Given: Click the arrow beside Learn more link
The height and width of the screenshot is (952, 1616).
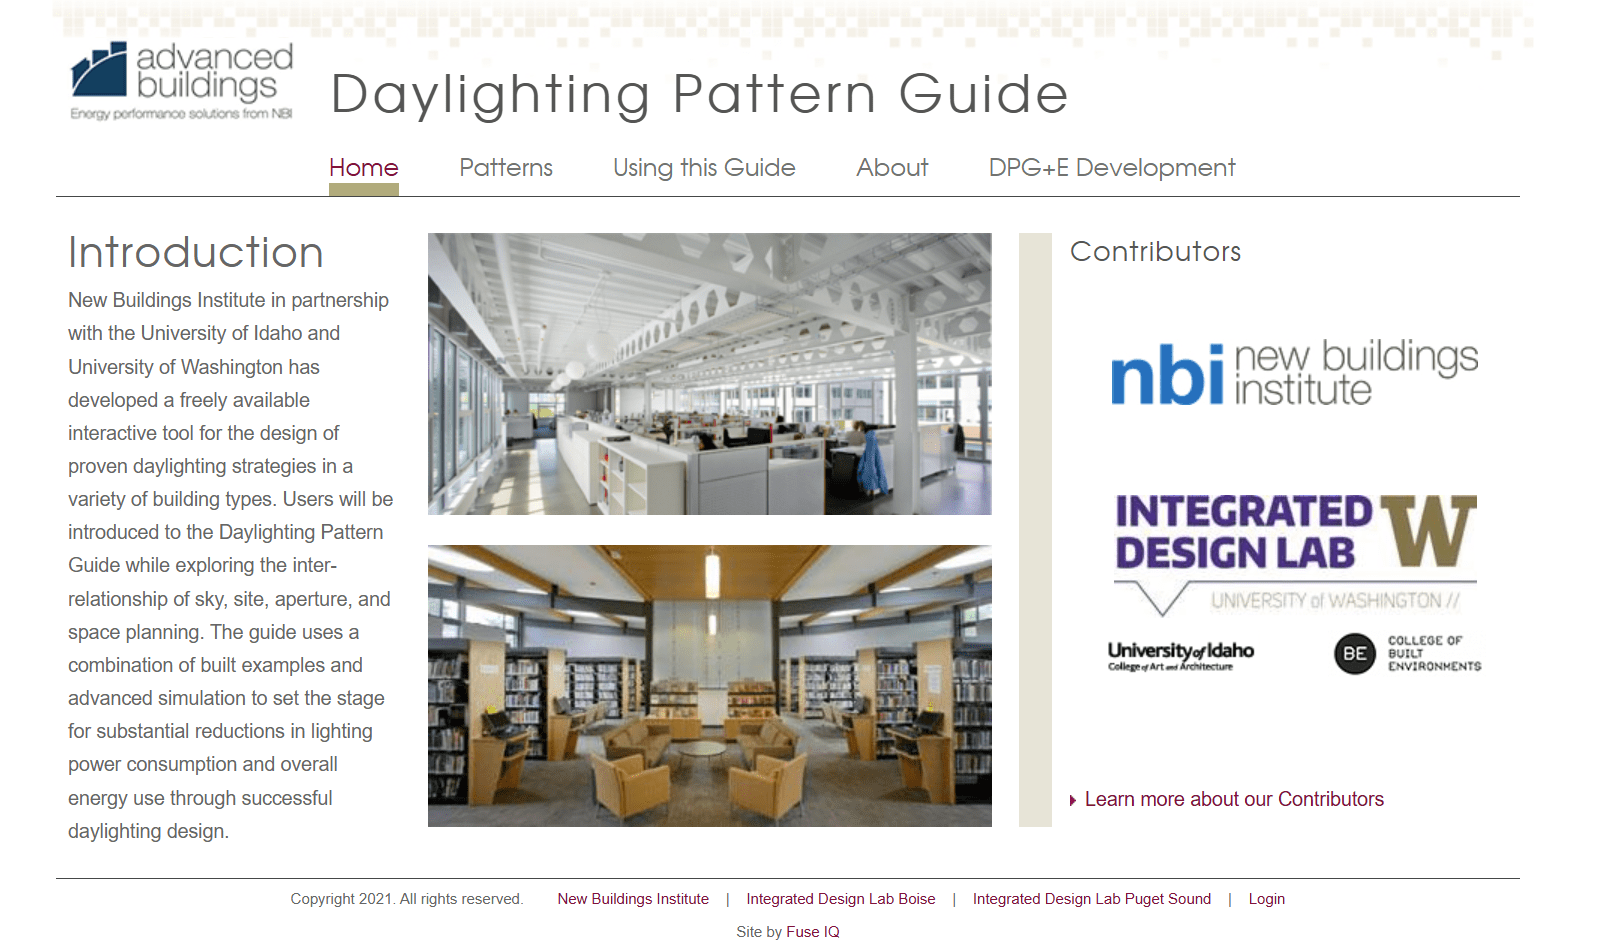Looking at the screenshot, I should pos(1073,800).
